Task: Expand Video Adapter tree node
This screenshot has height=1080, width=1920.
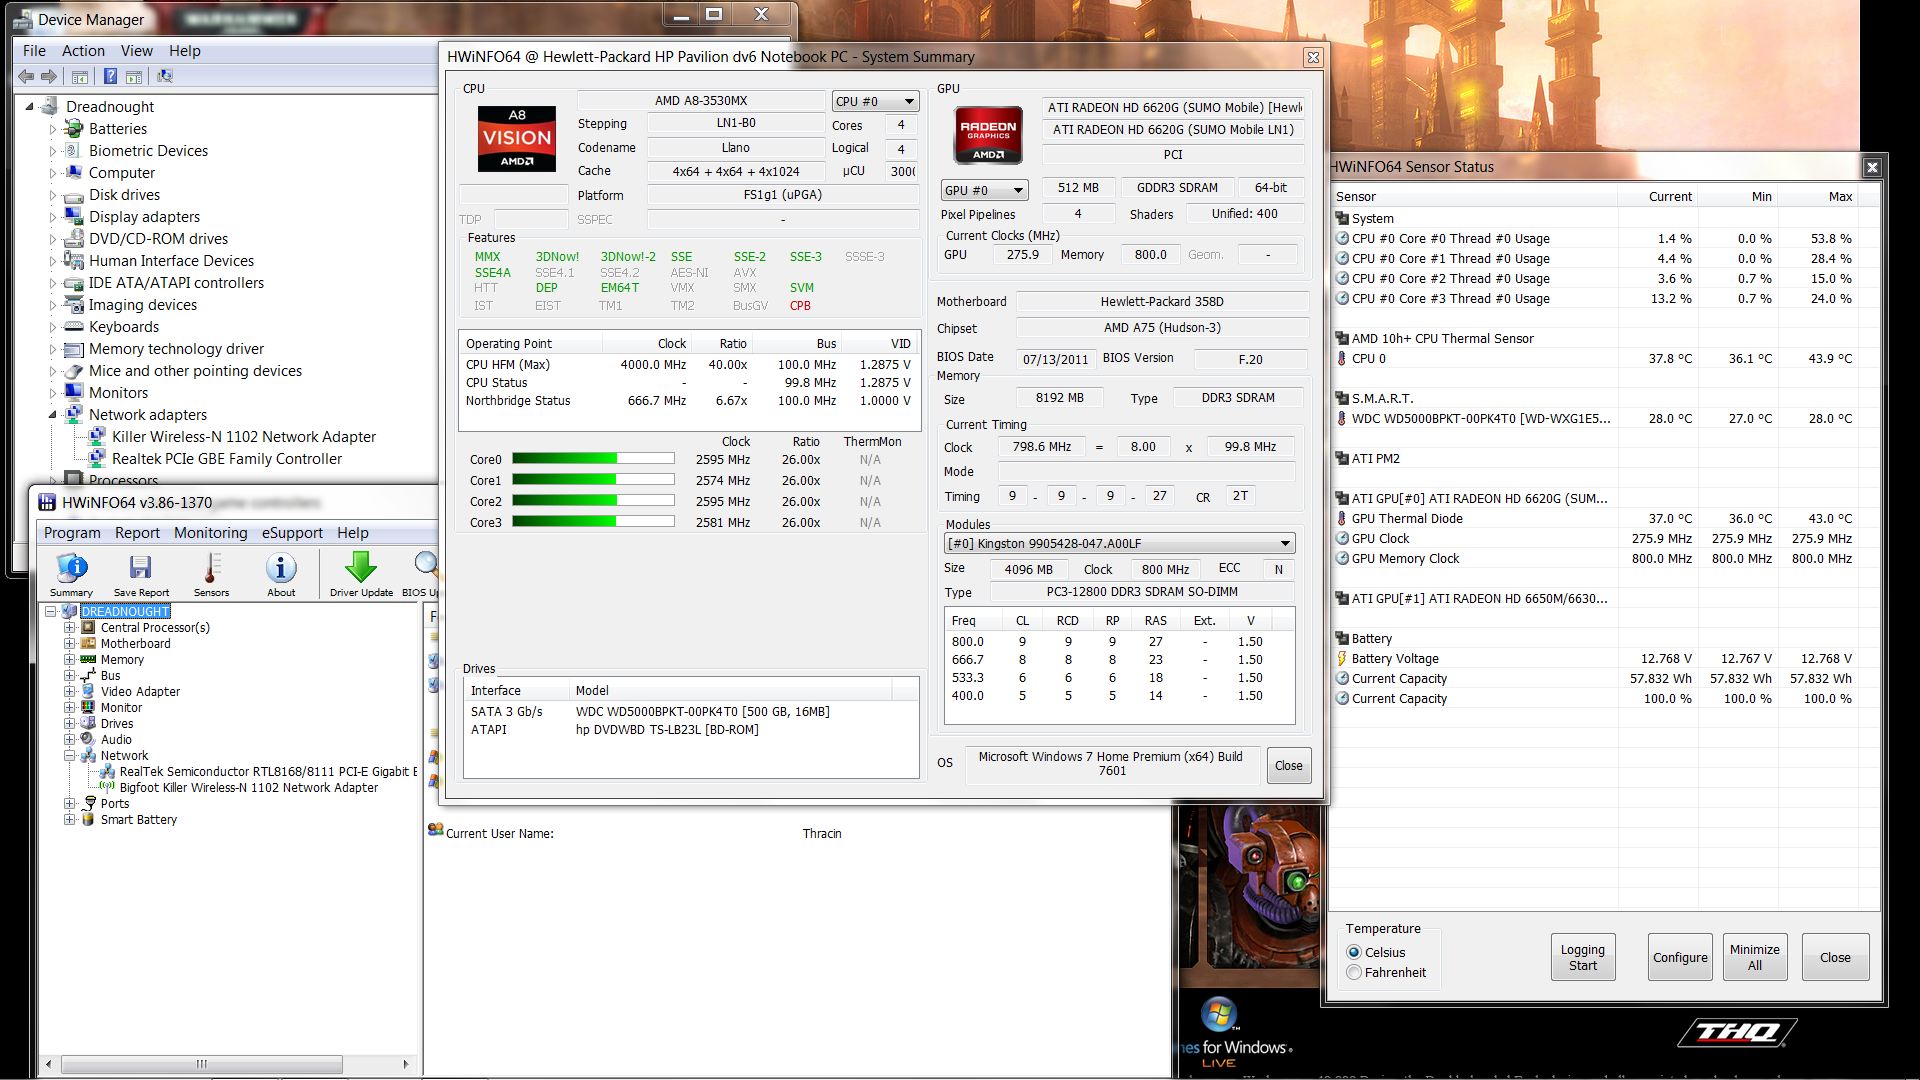Action: (x=69, y=692)
